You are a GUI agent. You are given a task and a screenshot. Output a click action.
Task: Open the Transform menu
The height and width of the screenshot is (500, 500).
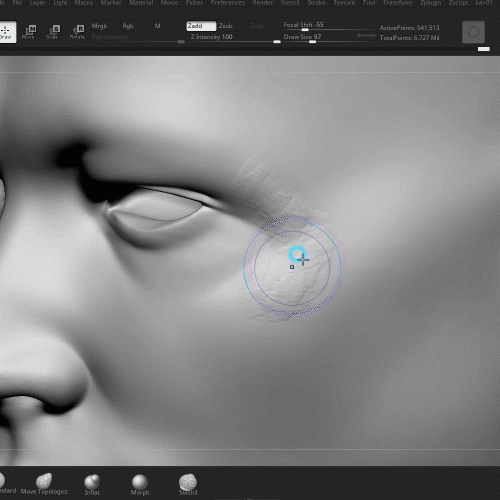coord(397,3)
